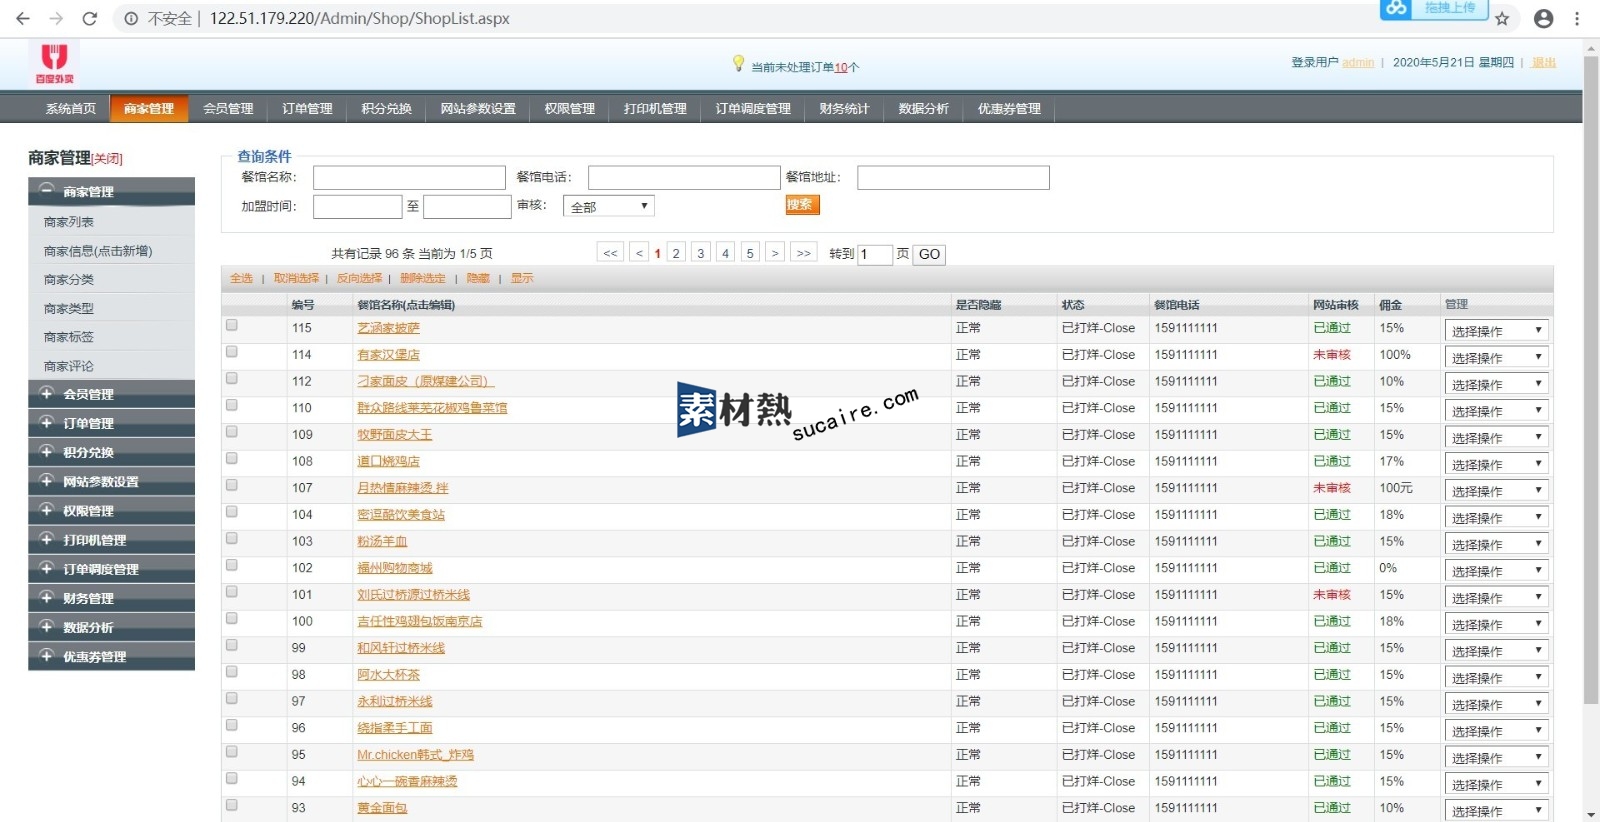Expand 财务管理 sidebar plus icon

coord(46,598)
